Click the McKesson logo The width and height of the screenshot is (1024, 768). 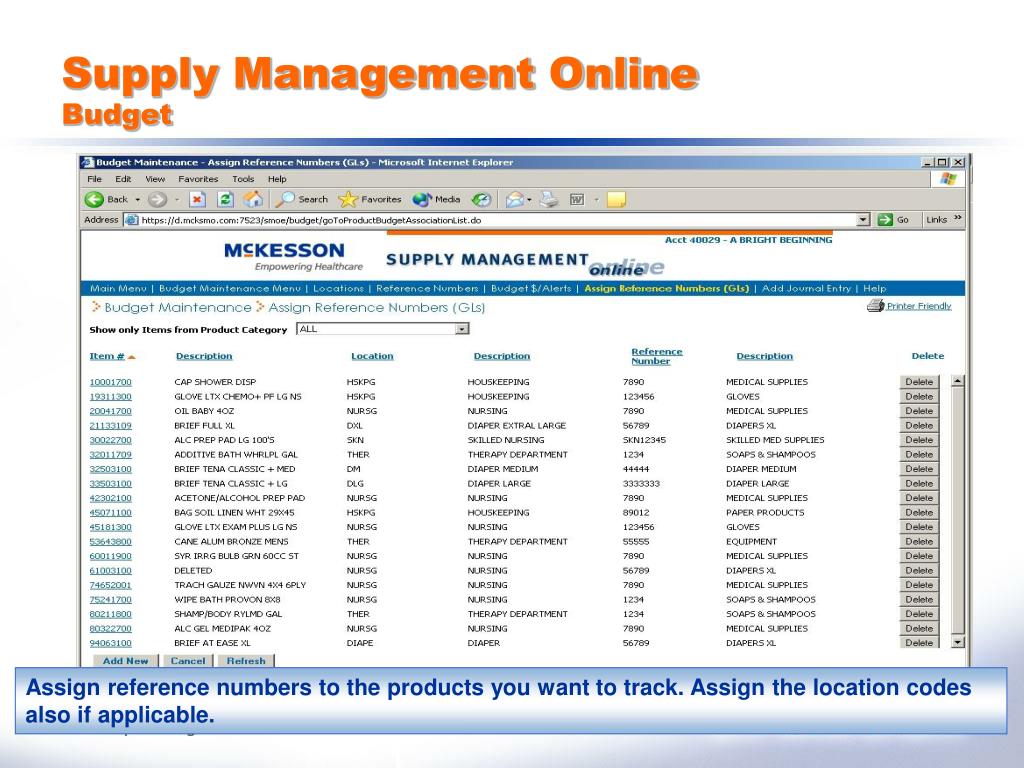(x=293, y=257)
